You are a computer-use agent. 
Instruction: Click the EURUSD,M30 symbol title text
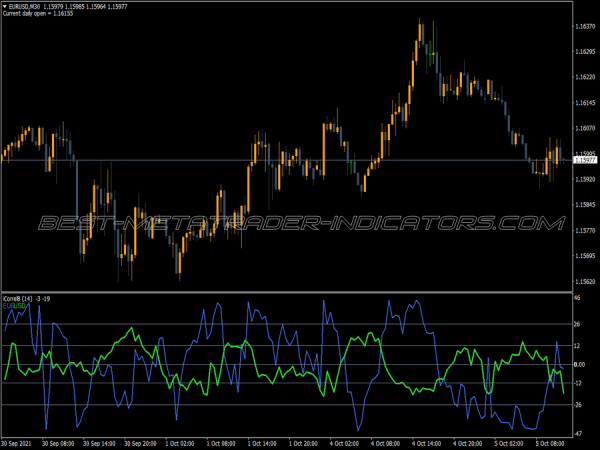click(x=24, y=7)
